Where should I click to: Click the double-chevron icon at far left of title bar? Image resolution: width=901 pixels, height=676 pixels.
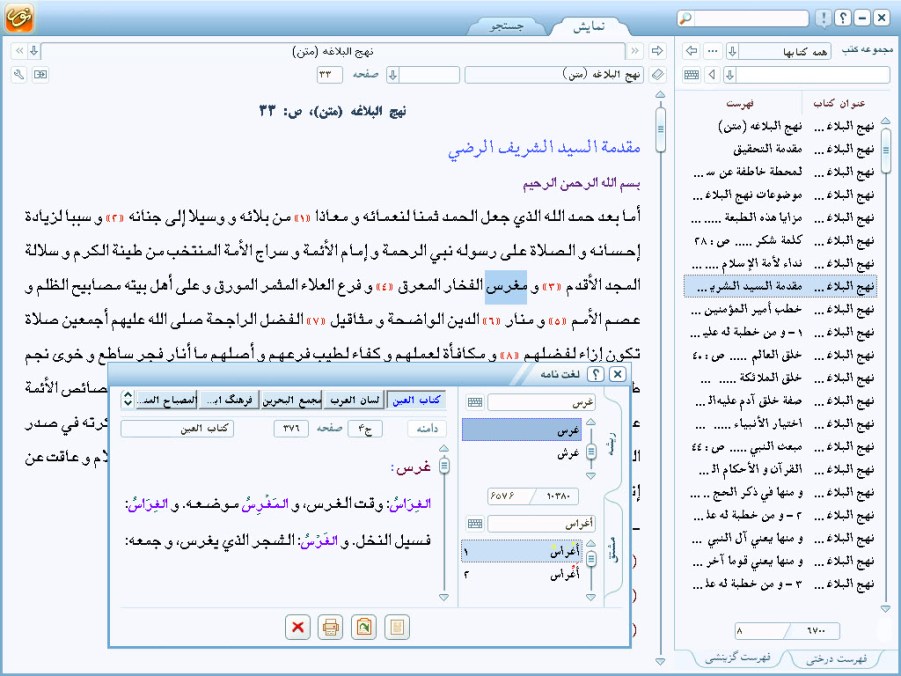point(19,51)
